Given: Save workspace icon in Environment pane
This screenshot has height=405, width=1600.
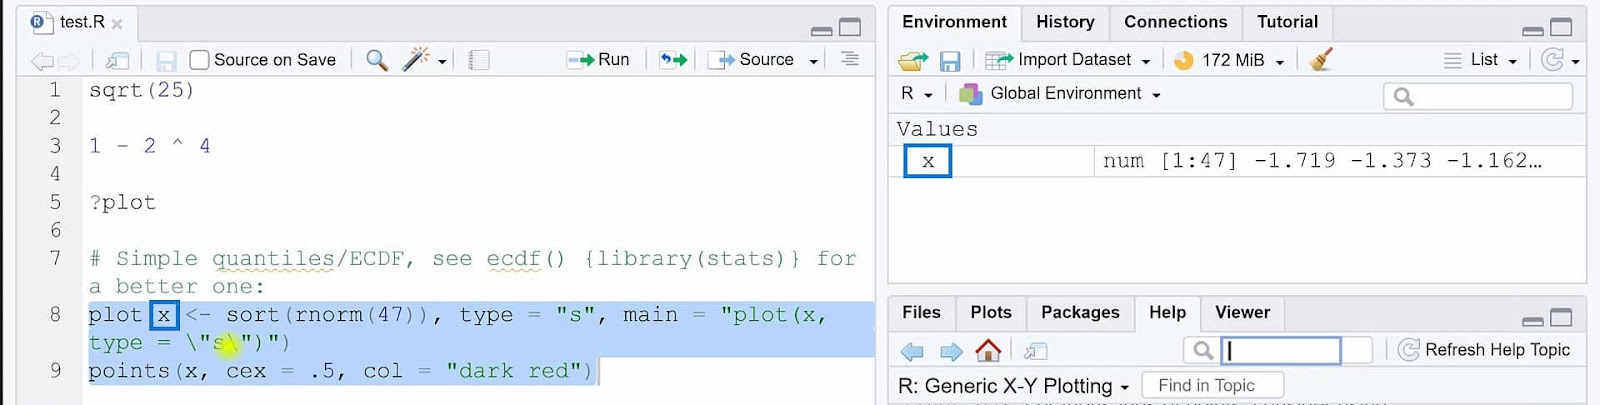Looking at the screenshot, I should tap(949, 61).
